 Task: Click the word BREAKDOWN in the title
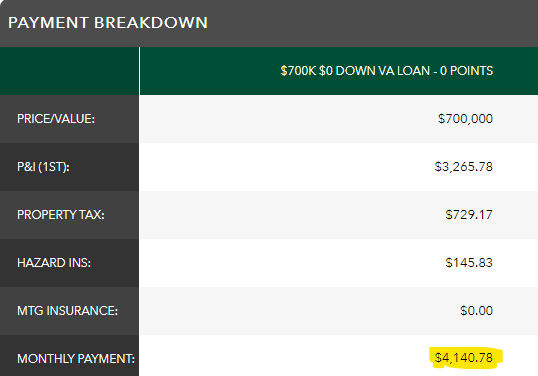tap(151, 23)
